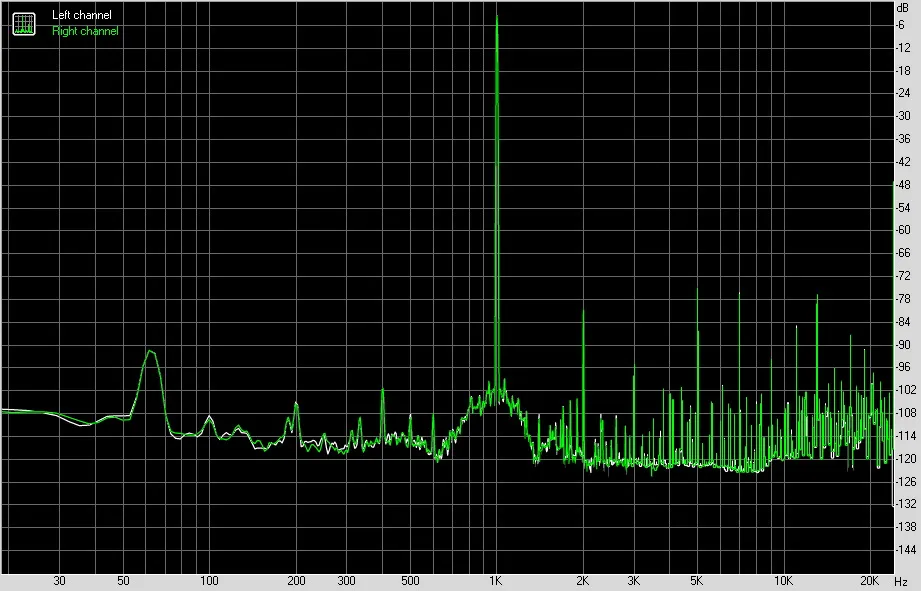Click the -72 dB scale value

tap(903, 276)
